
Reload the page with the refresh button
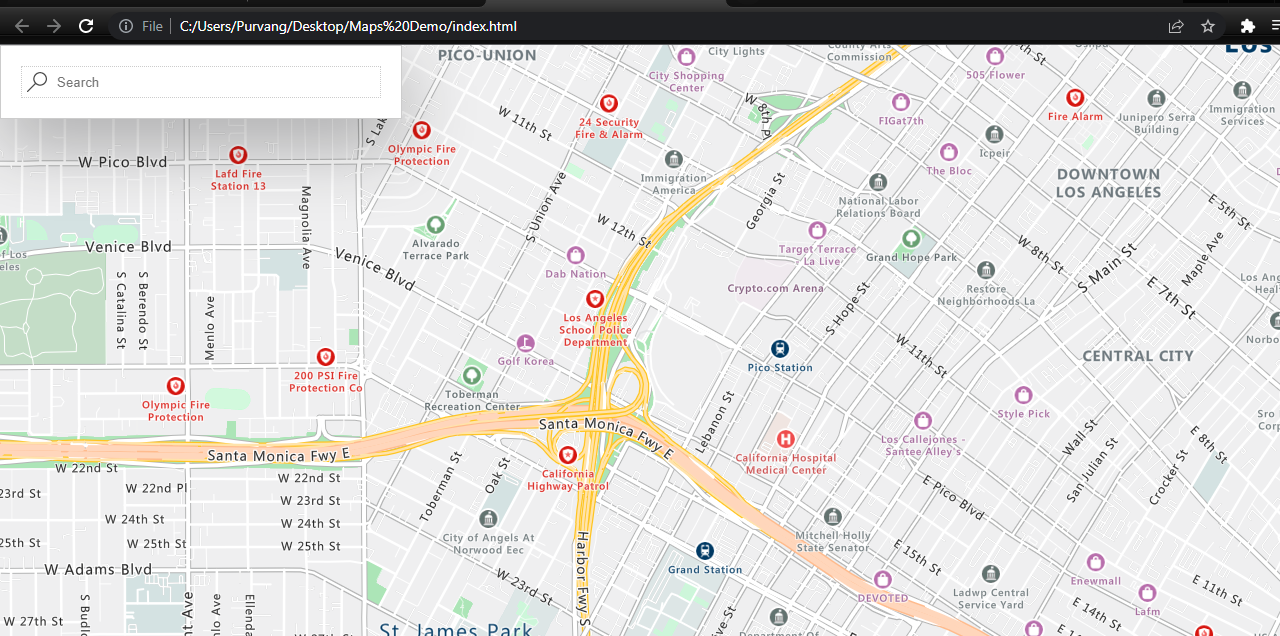(x=86, y=26)
